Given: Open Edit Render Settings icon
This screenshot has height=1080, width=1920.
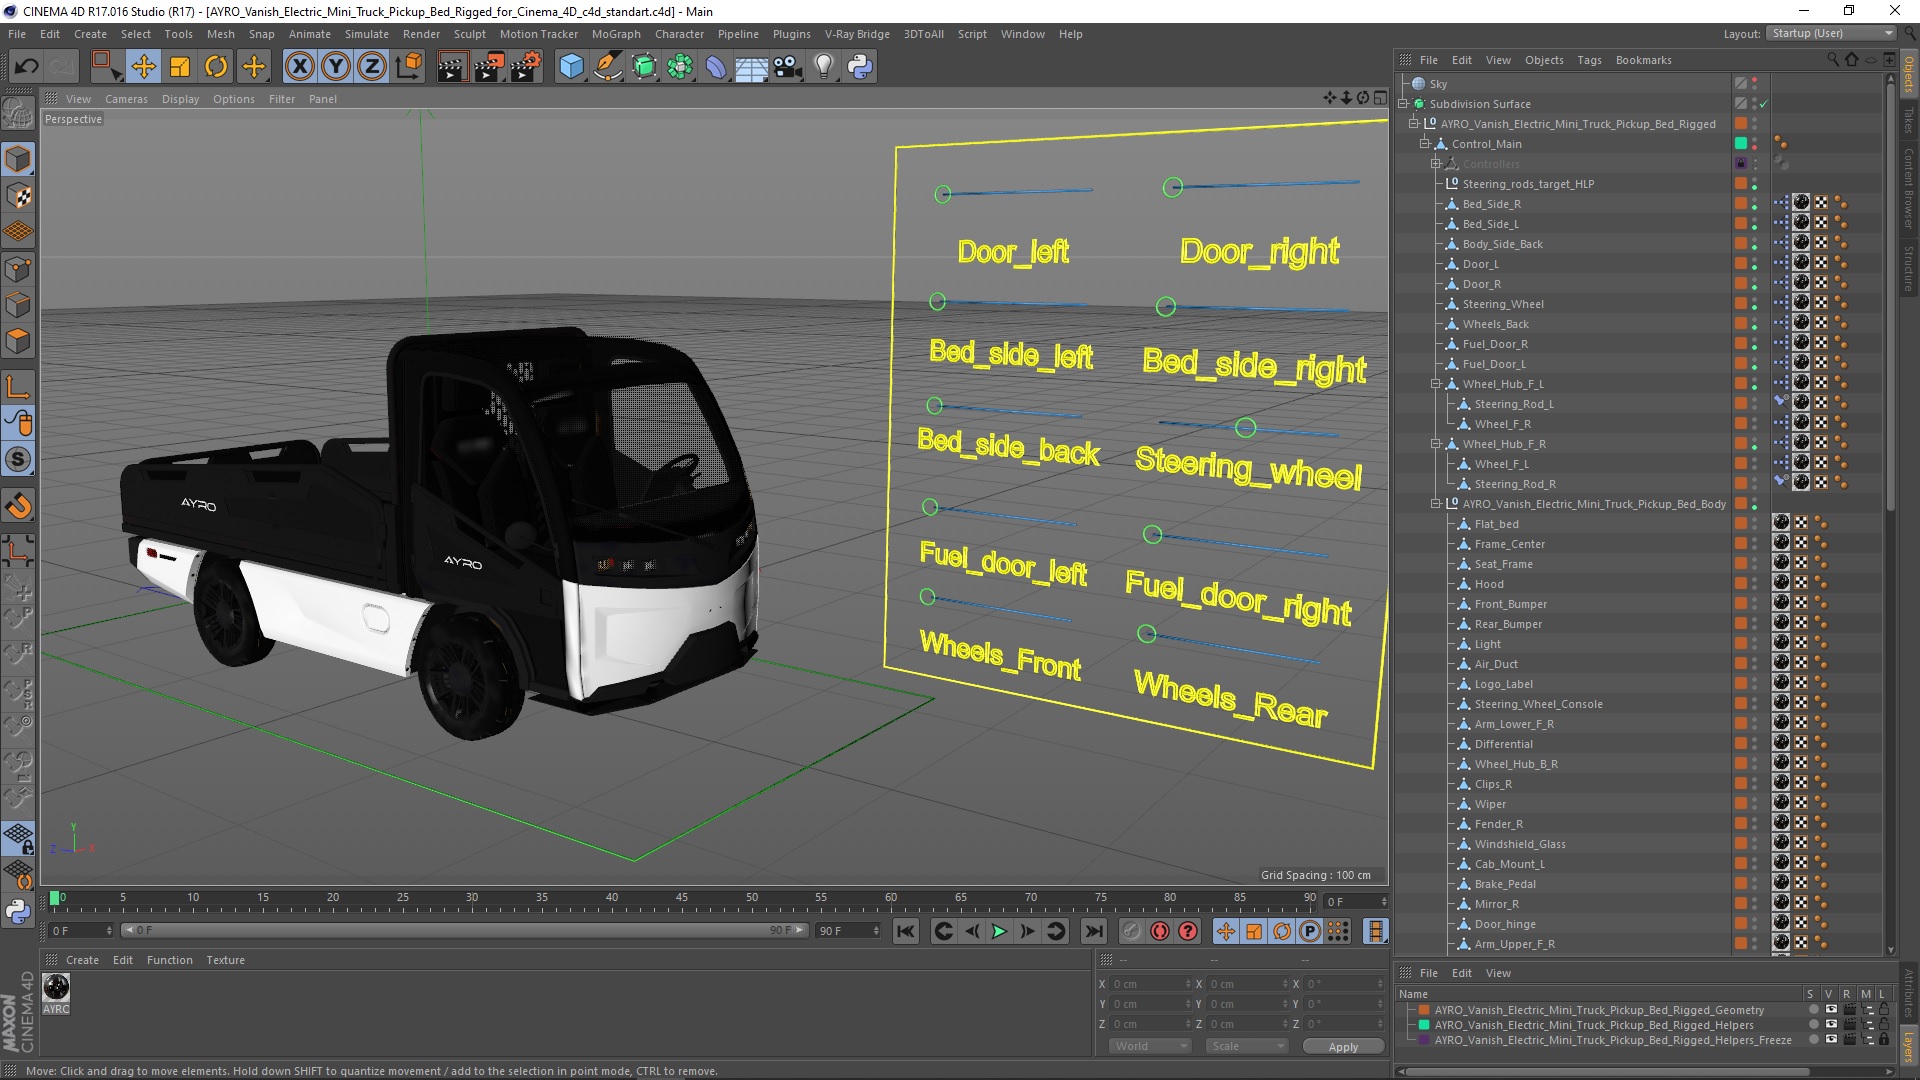Looking at the screenshot, I should pyautogui.click(x=526, y=67).
